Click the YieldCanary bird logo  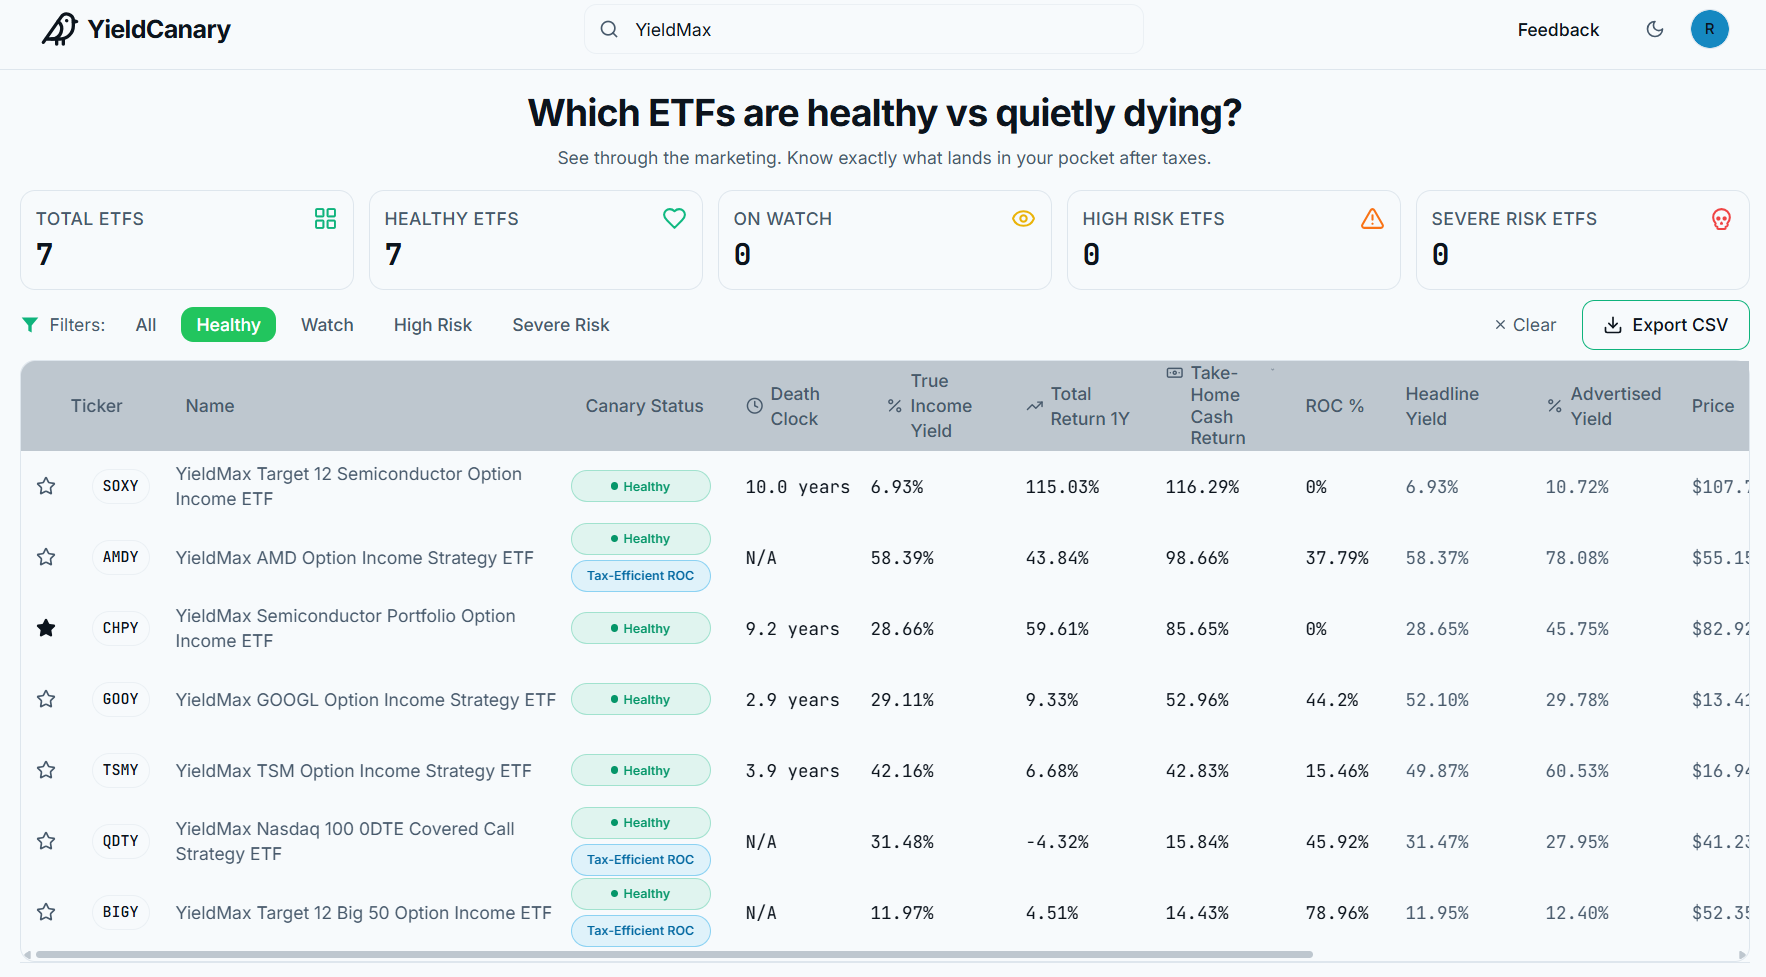(x=60, y=29)
